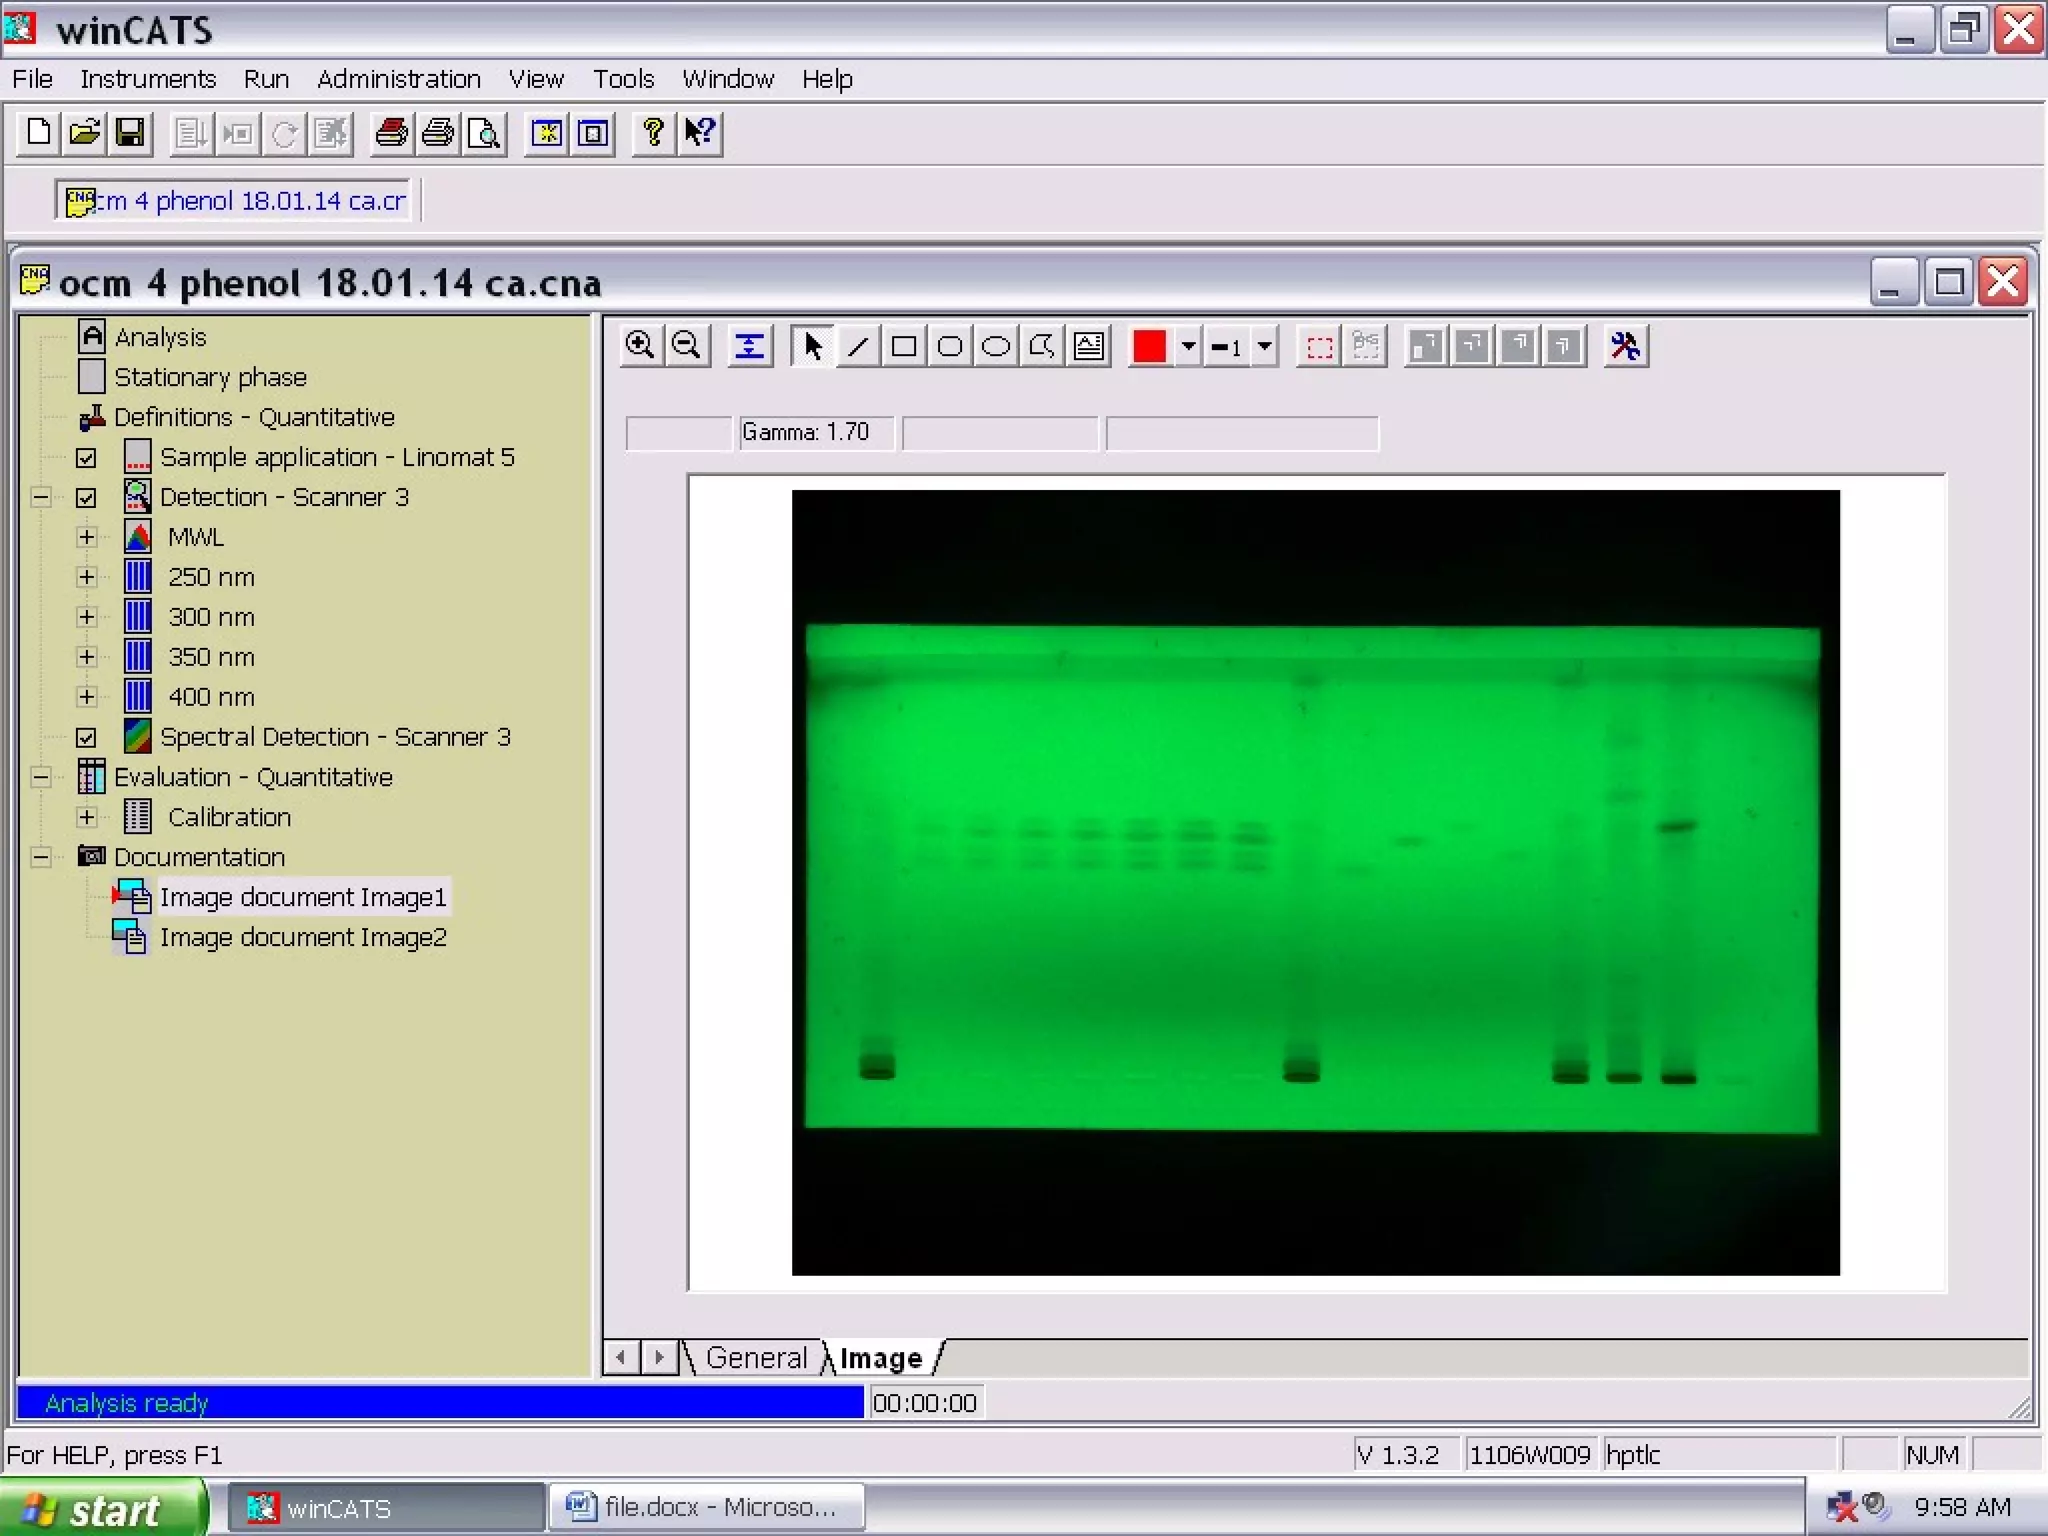Click the print preview toolbar icon

click(x=485, y=133)
